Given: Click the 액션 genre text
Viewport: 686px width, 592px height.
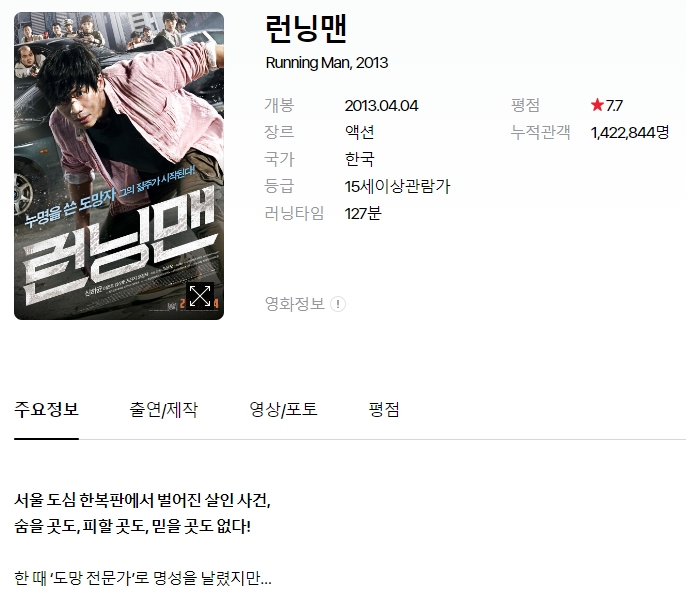Looking at the screenshot, I should pyautogui.click(x=360, y=132).
